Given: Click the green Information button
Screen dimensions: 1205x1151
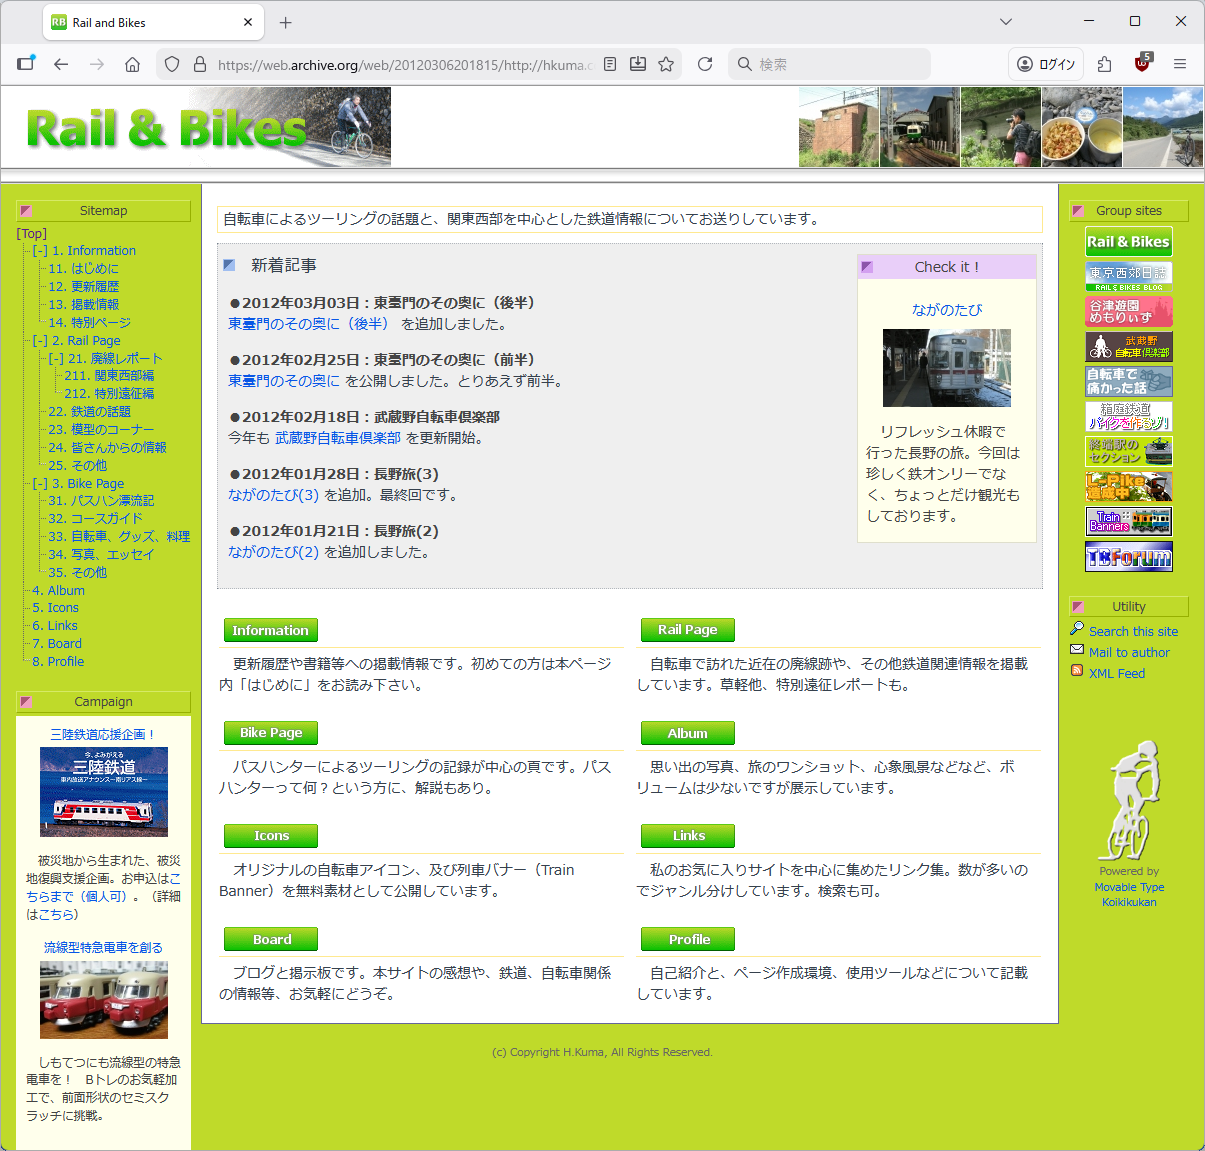Looking at the screenshot, I should point(271,630).
